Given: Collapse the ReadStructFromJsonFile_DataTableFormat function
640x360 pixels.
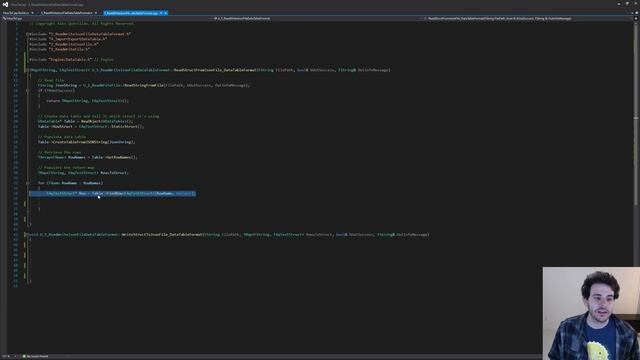Looking at the screenshot, I should (x=27, y=70).
